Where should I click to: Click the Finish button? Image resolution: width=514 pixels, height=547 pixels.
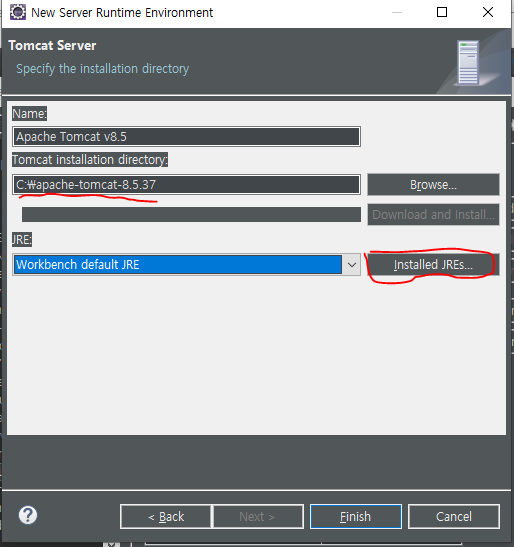tap(356, 516)
